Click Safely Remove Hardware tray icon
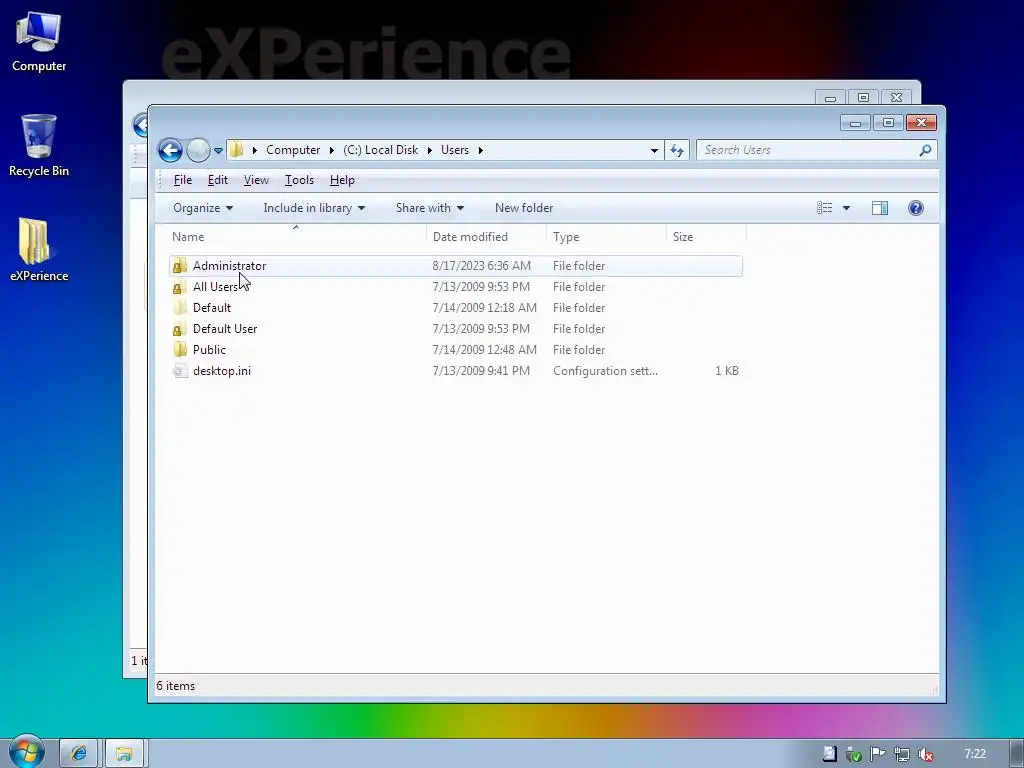 [853, 754]
